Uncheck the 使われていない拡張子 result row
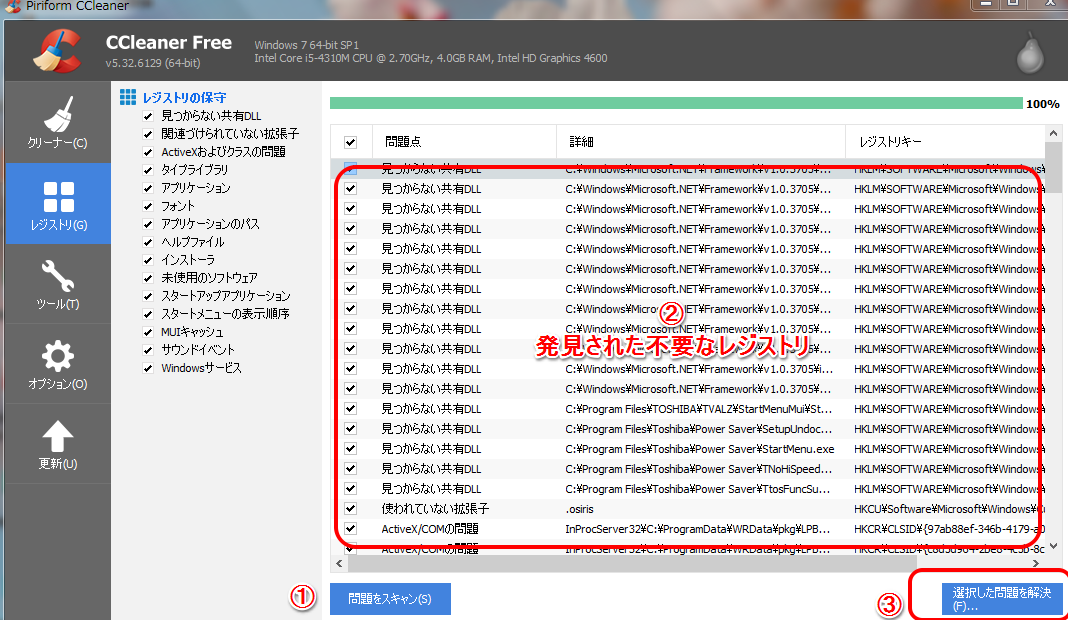This screenshot has height=620, width=1068. pos(350,509)
